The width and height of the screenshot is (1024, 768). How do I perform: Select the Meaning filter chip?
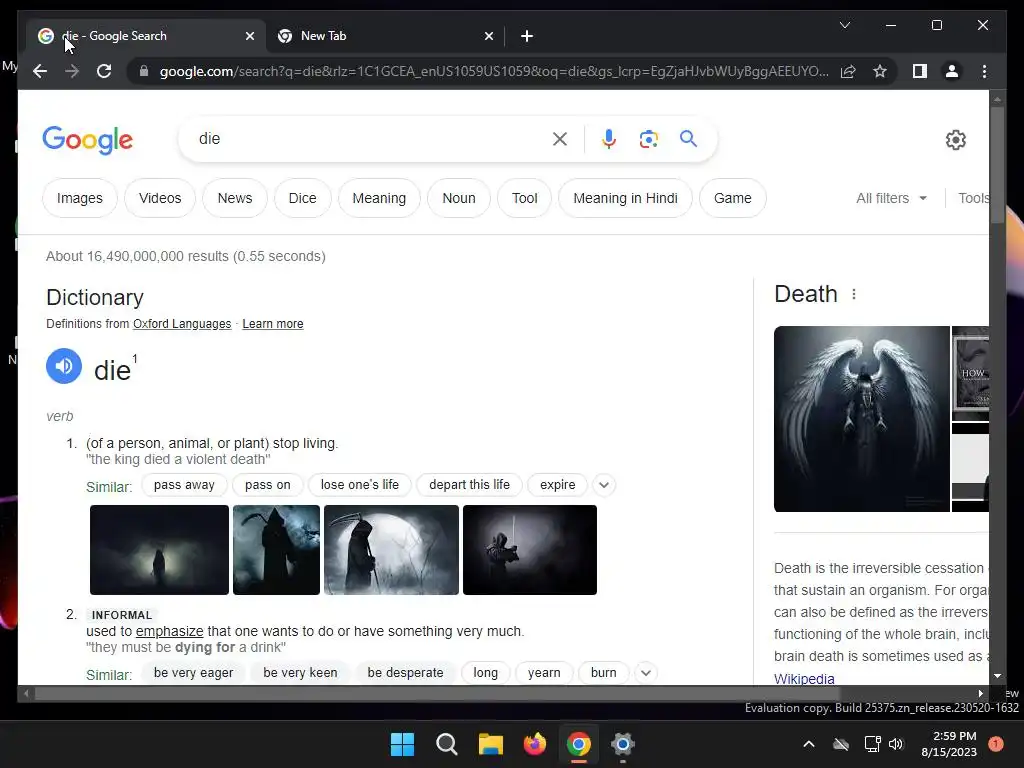point(379,198)
